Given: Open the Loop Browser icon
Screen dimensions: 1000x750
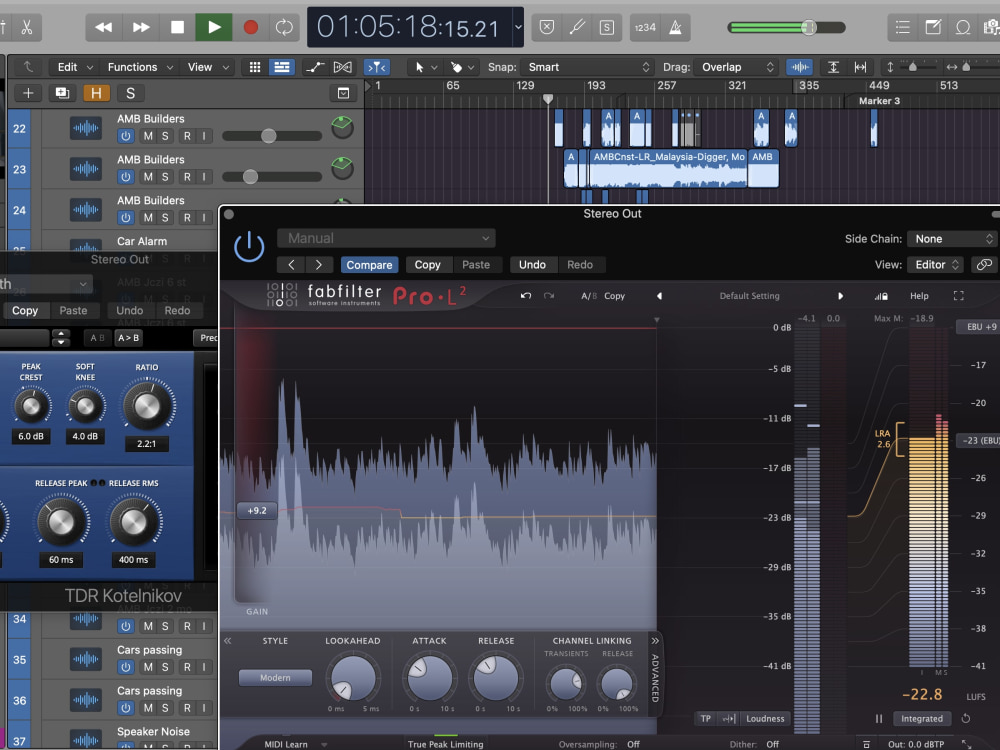Looking at the screenshot, I should pos(963,27).
